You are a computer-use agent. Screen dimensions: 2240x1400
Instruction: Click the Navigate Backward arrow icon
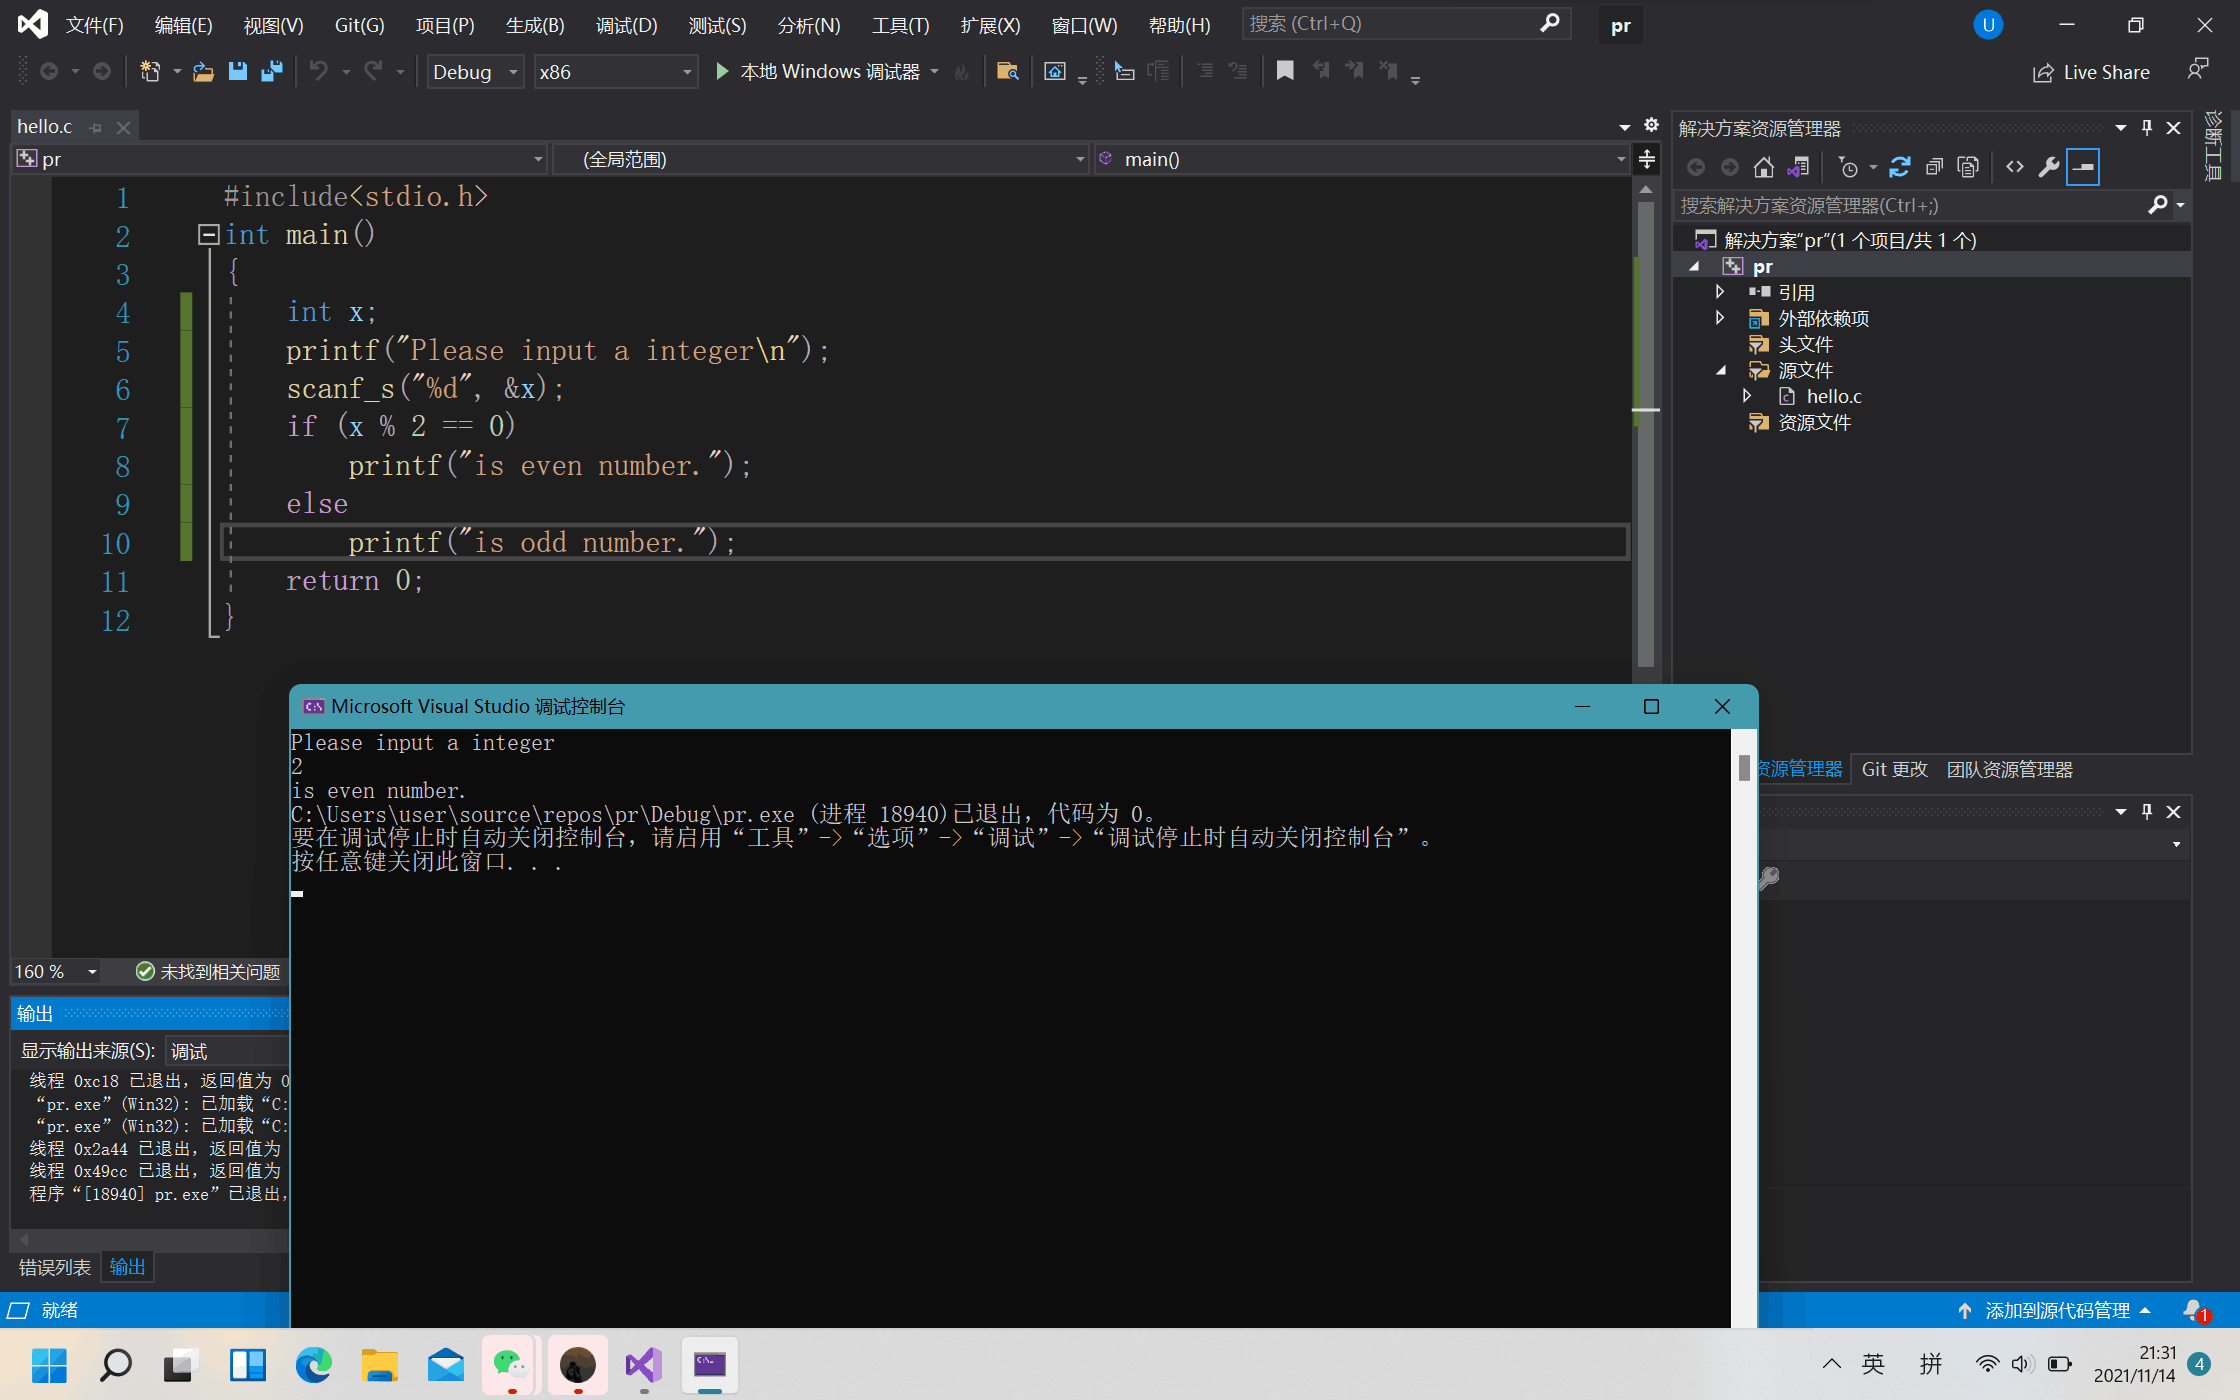click(x=50, y=71)
